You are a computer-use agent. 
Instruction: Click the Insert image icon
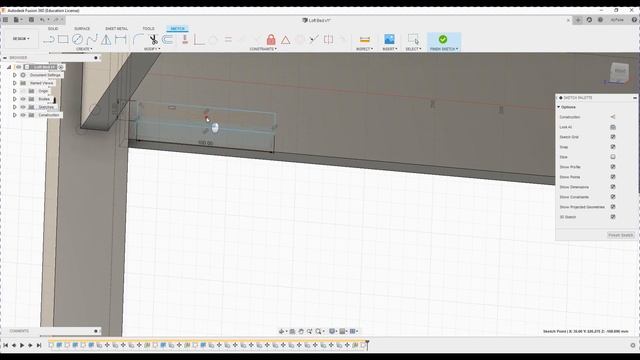[389, 39]
